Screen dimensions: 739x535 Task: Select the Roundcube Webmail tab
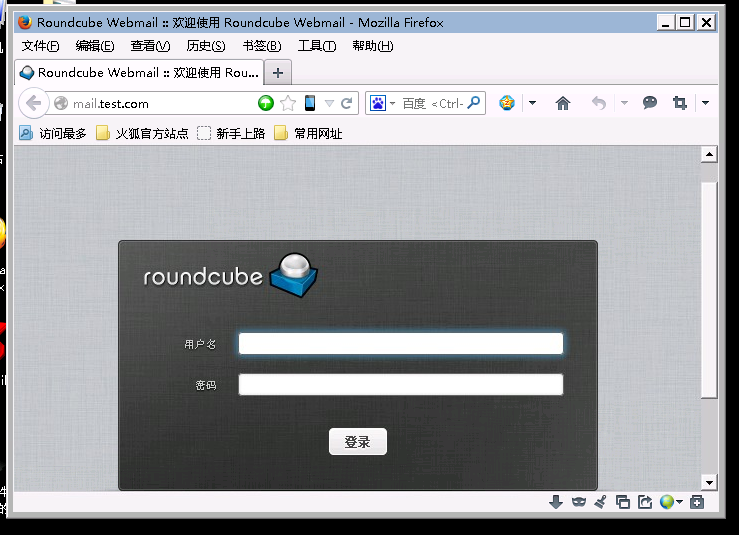139,73
